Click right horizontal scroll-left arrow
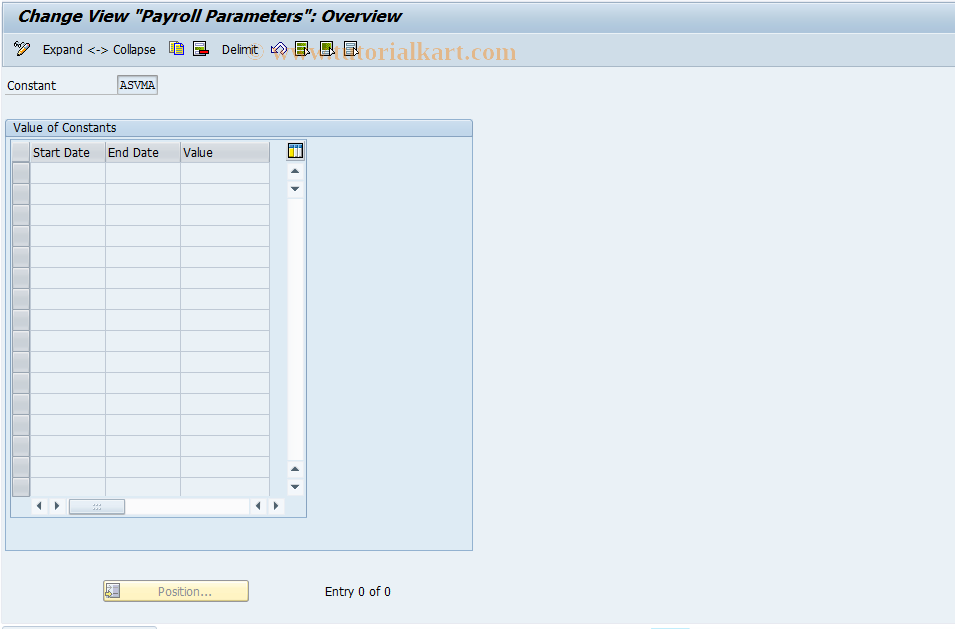The height and width of the screenshot is (629, 955). click(x=258, y=505)
